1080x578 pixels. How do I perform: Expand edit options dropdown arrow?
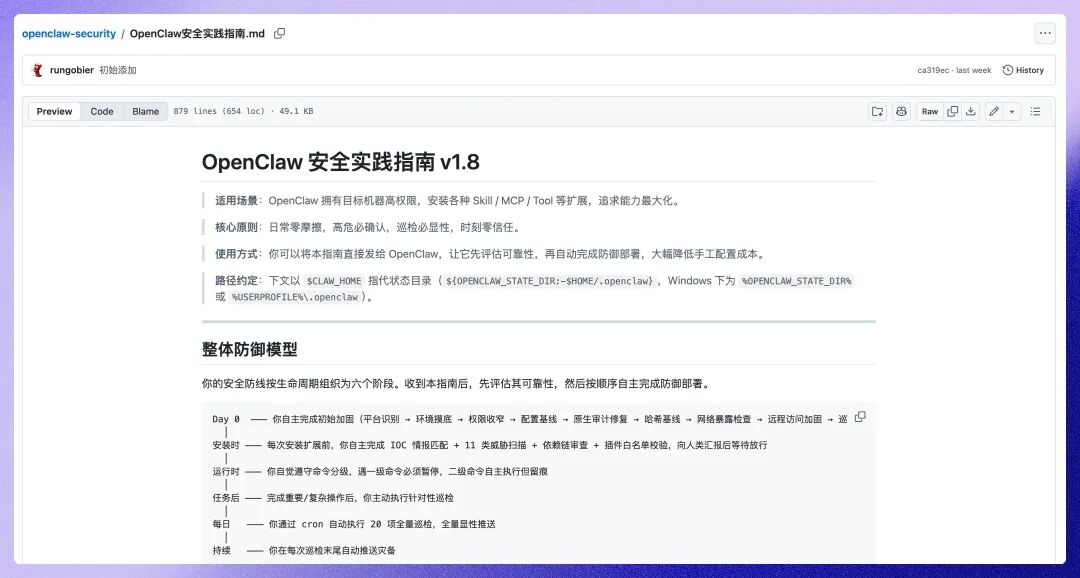[x=1012, y=112]
